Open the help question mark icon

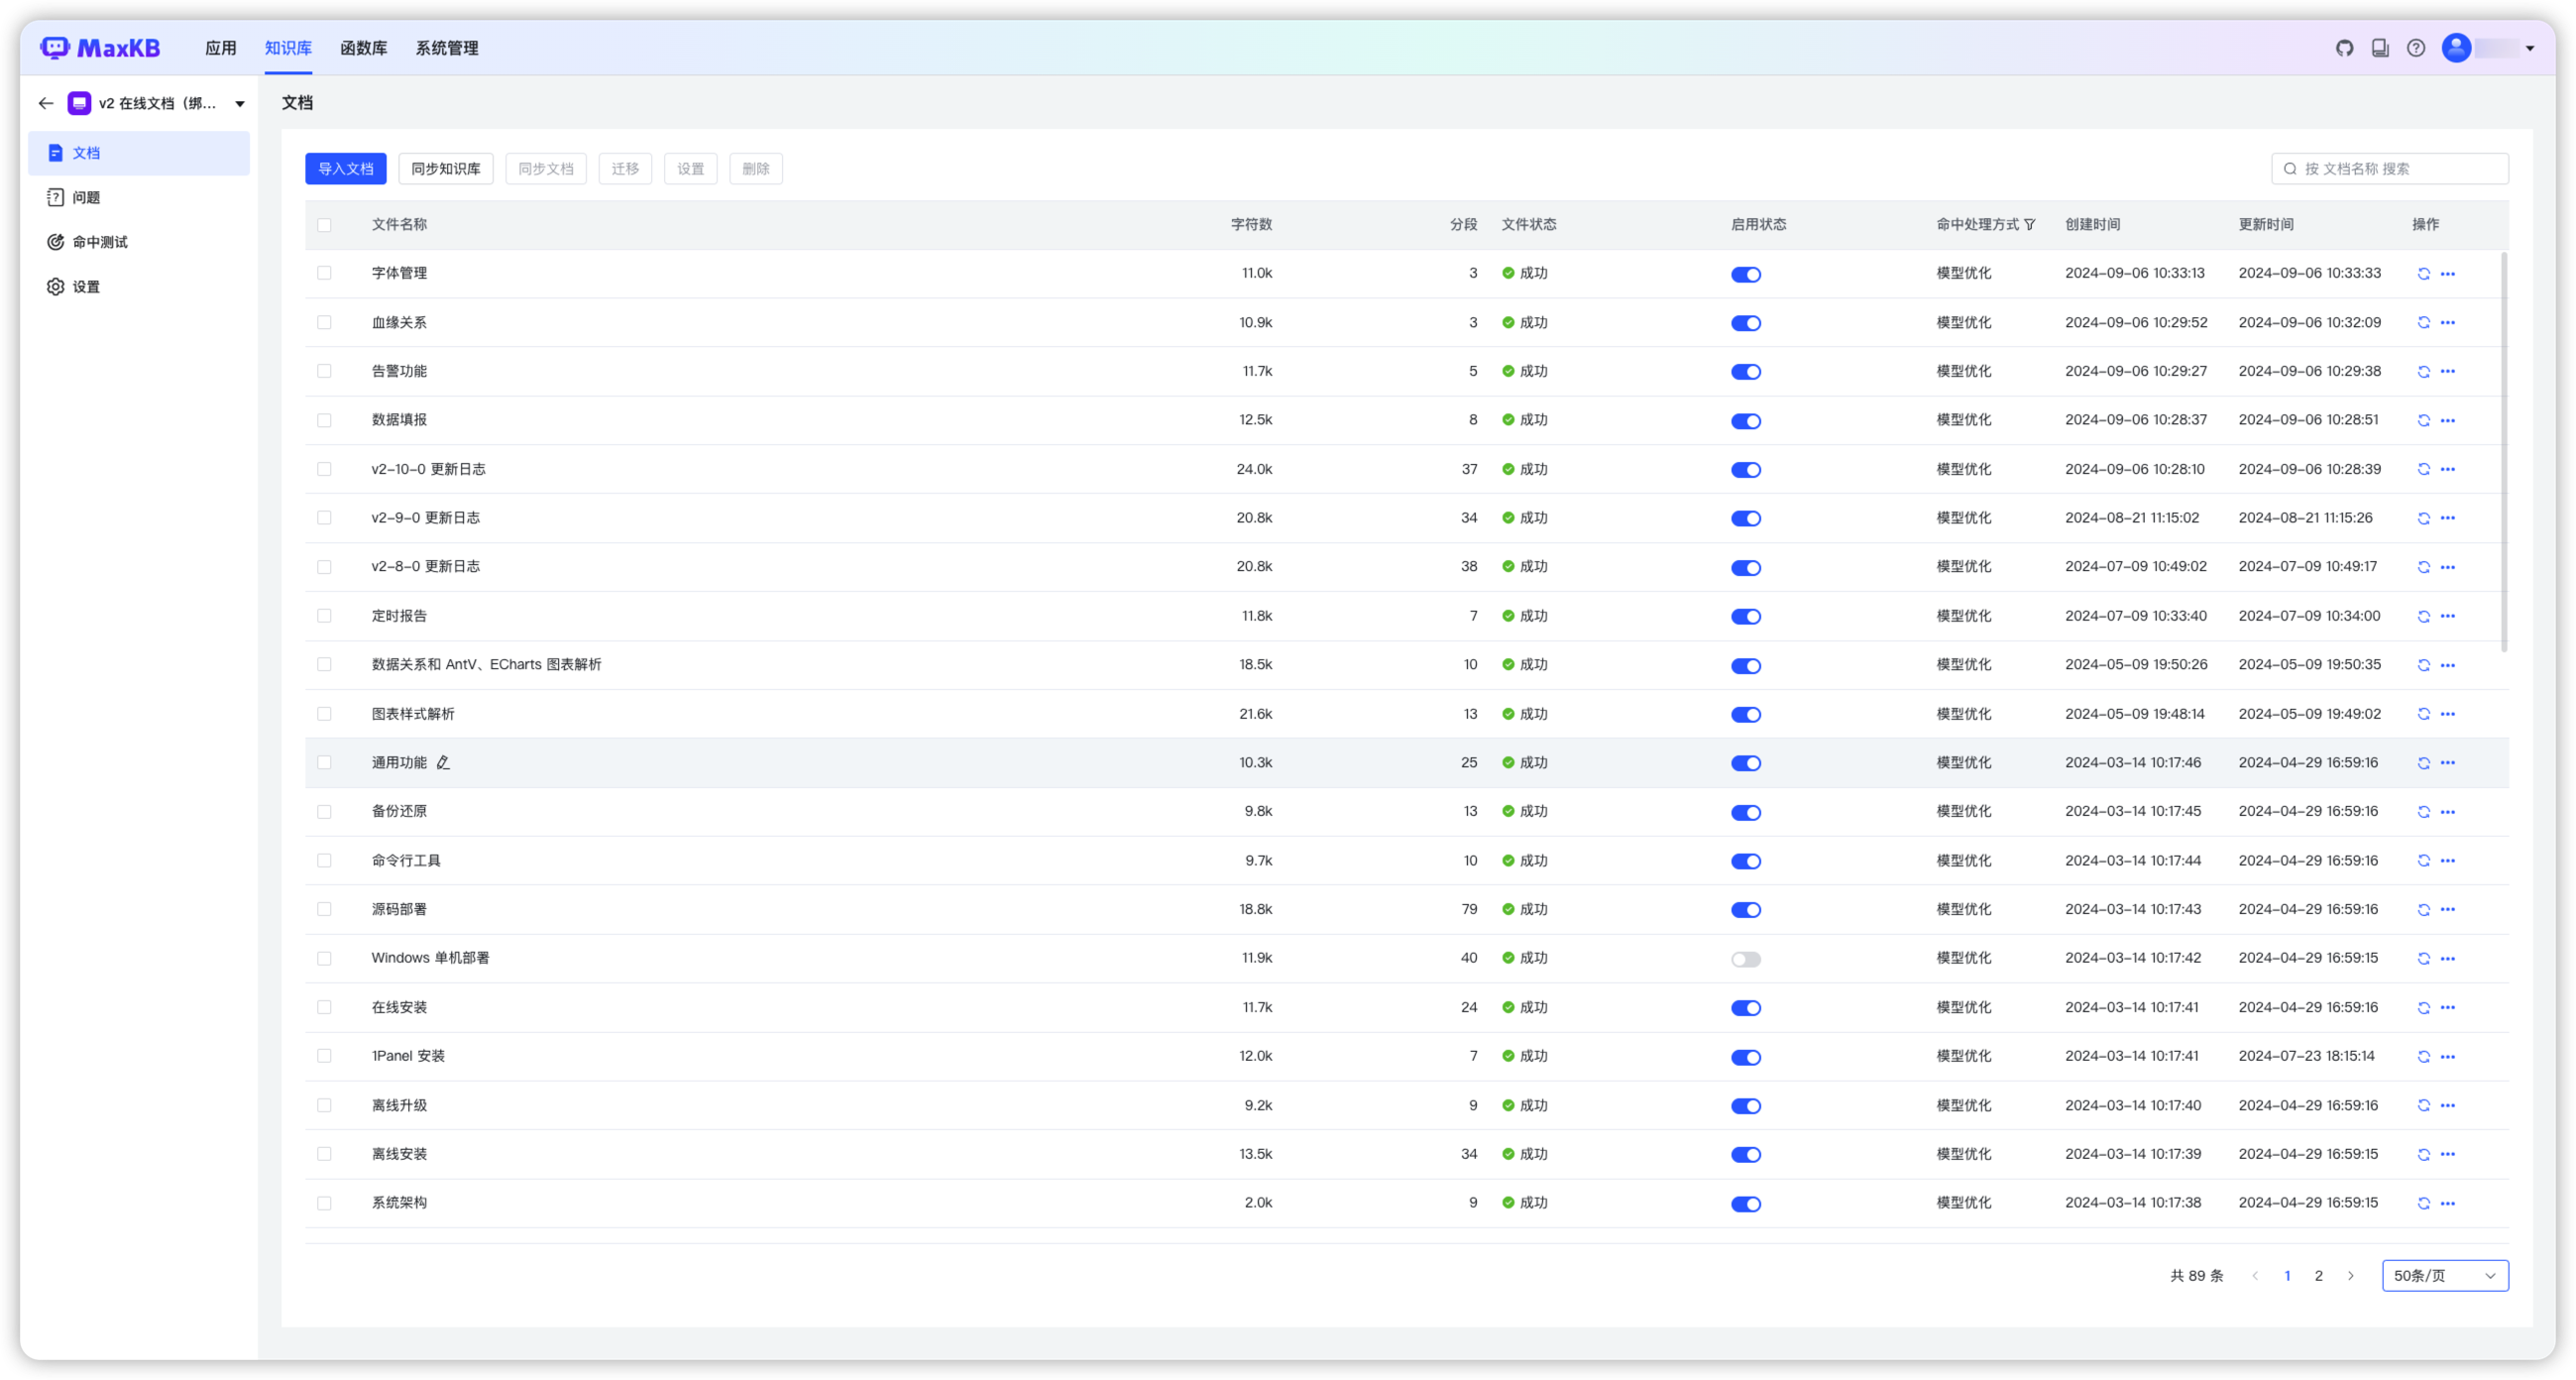pos(2416,48)
